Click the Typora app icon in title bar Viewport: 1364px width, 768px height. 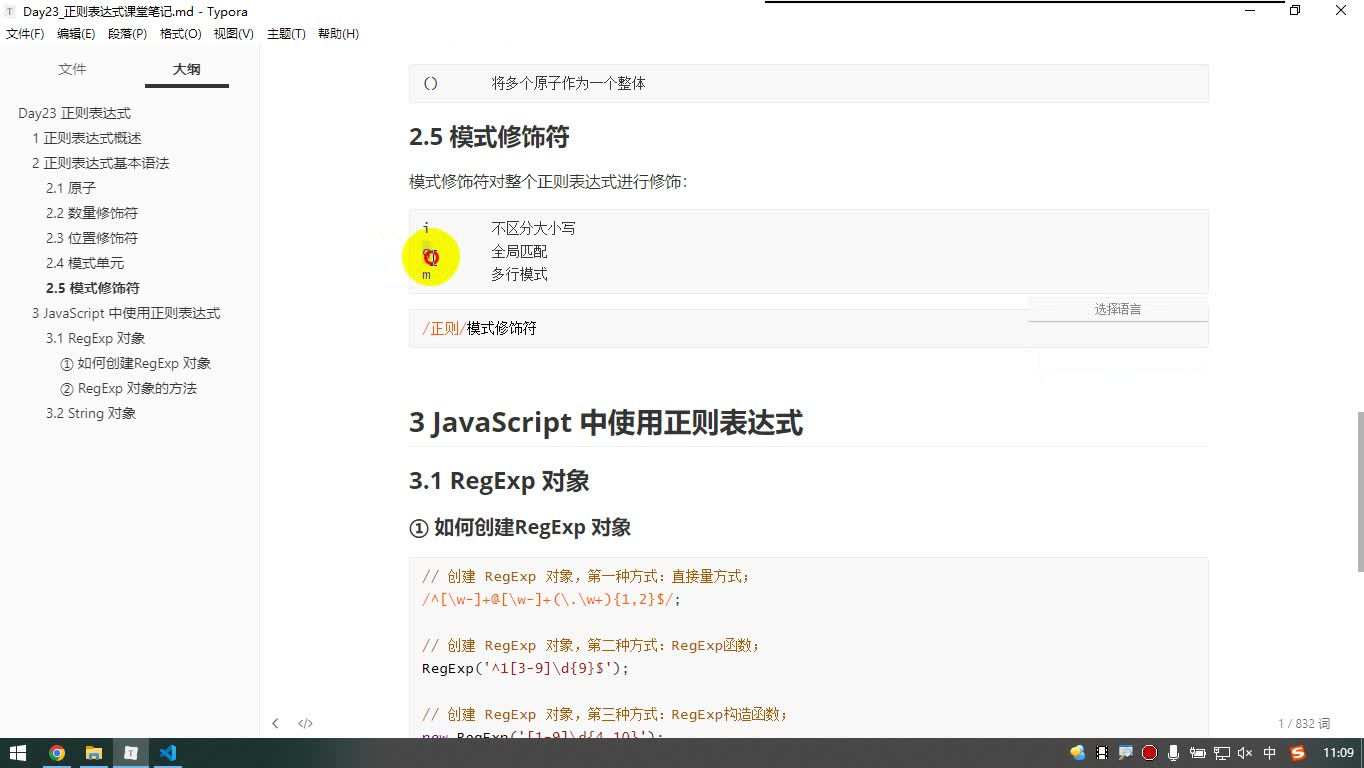(x=10, y=11)
